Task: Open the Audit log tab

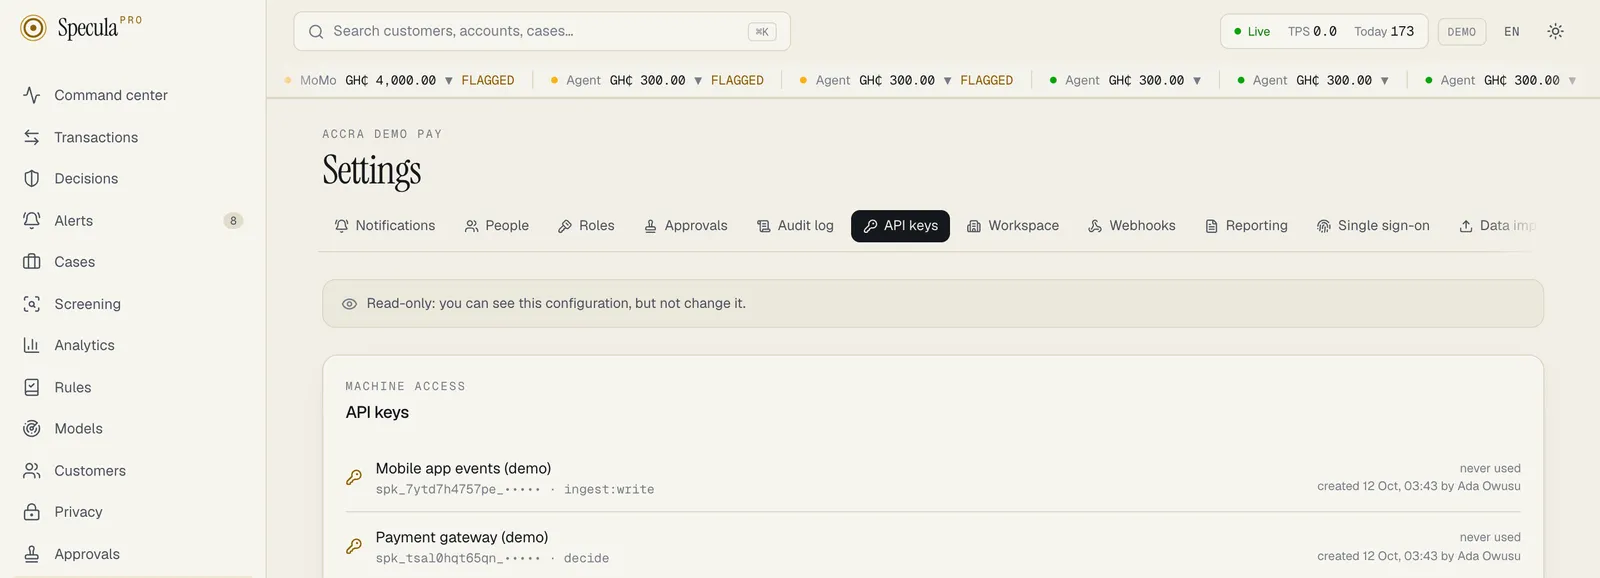Action: (795, 226)
